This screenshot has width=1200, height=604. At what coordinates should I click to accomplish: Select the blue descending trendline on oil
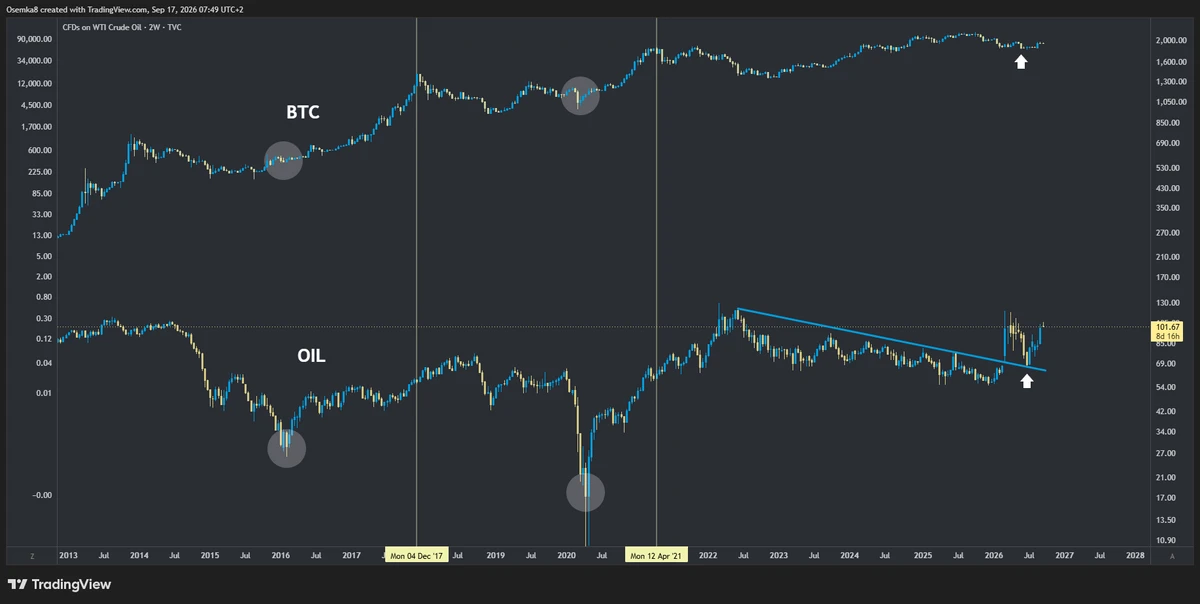(x=892, y=340)
